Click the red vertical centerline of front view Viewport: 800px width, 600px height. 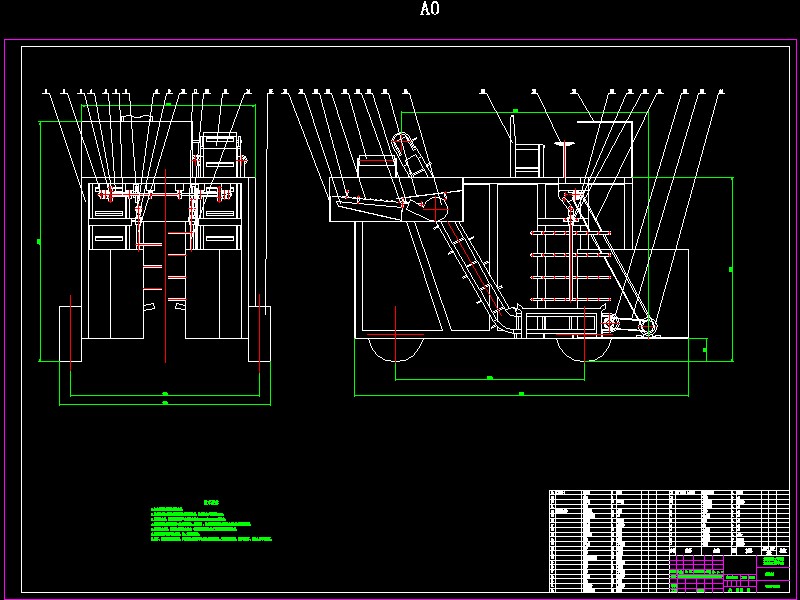click(x=165, y=266)
